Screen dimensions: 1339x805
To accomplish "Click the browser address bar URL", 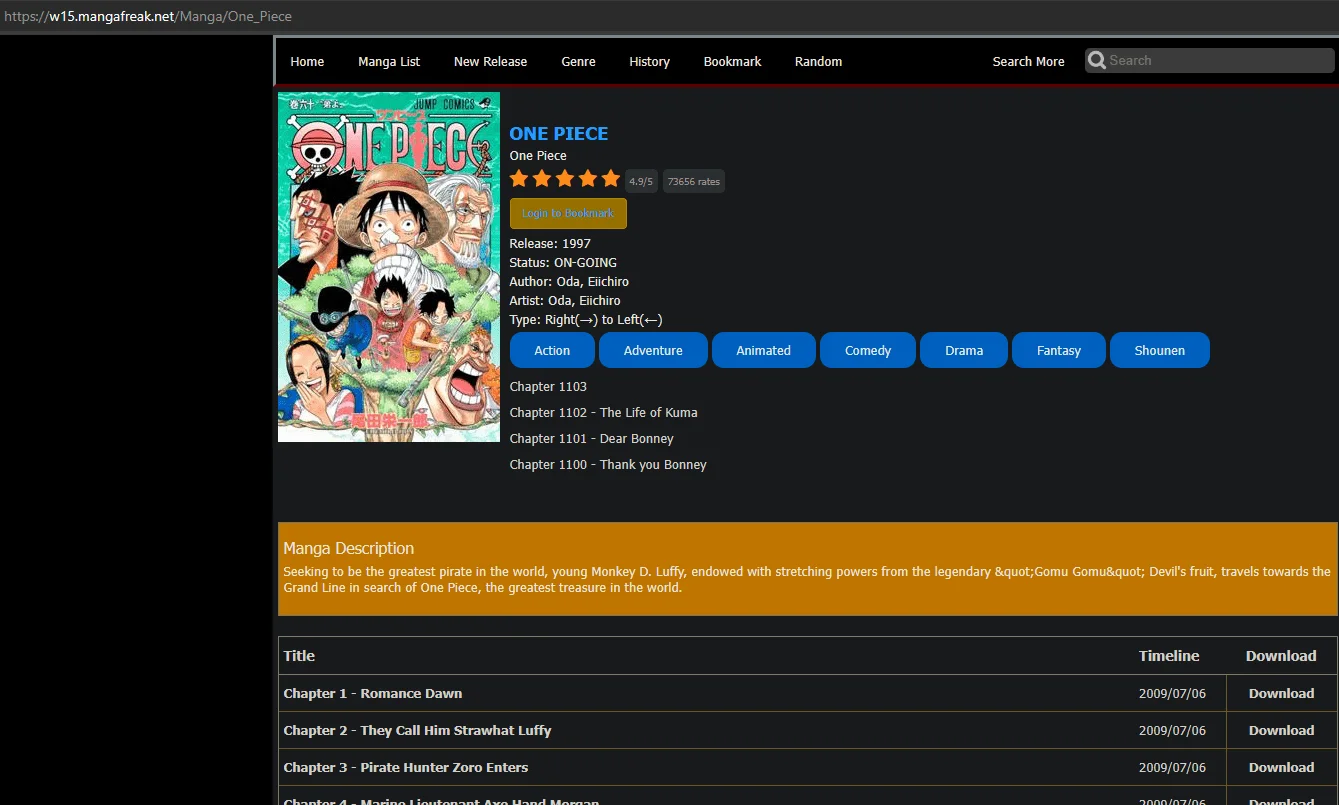I will coord(148,16).
